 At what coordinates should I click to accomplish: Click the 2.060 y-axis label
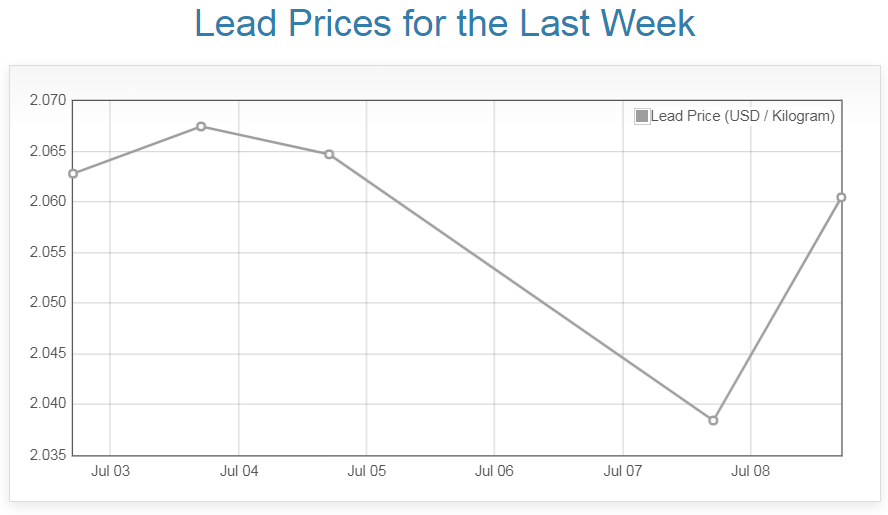[x=48, y=202]
